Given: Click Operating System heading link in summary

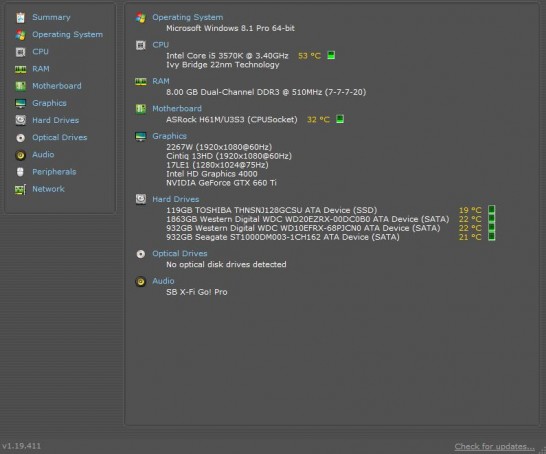Looking at the screenshot, I should [x=188, y=17].
